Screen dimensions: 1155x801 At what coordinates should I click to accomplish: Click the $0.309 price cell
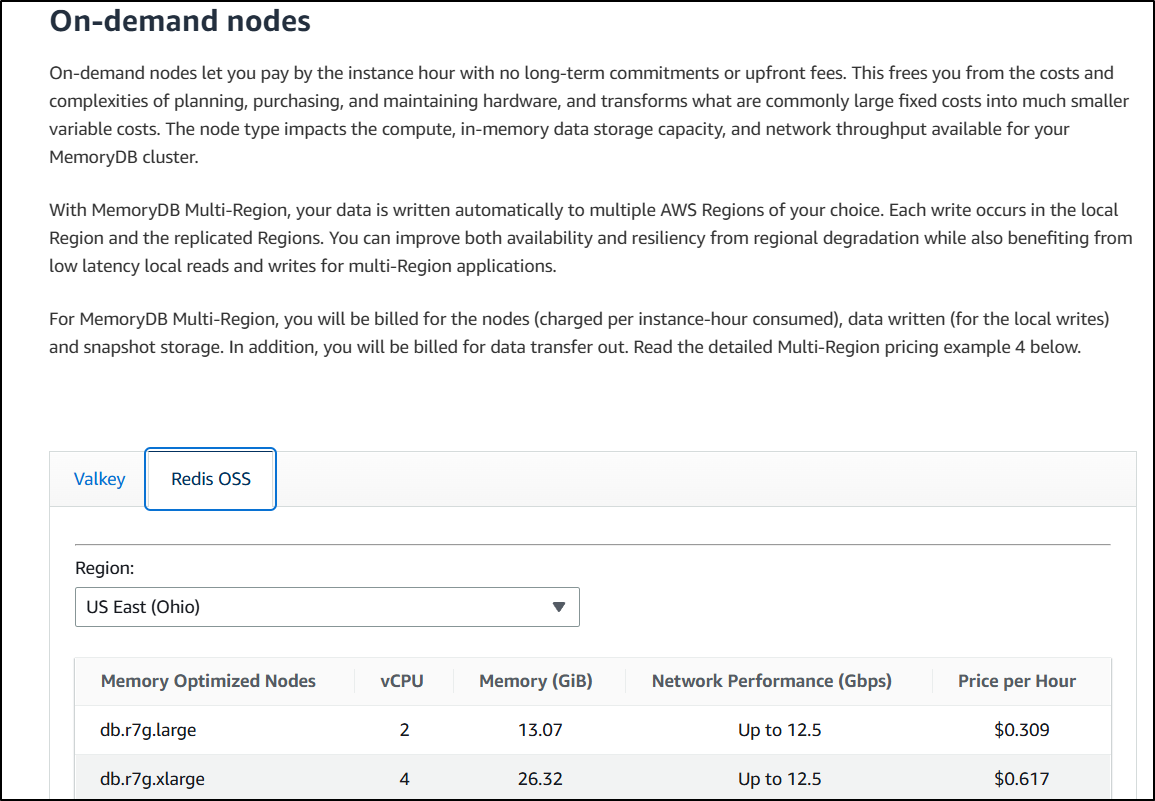point(1022,730)
